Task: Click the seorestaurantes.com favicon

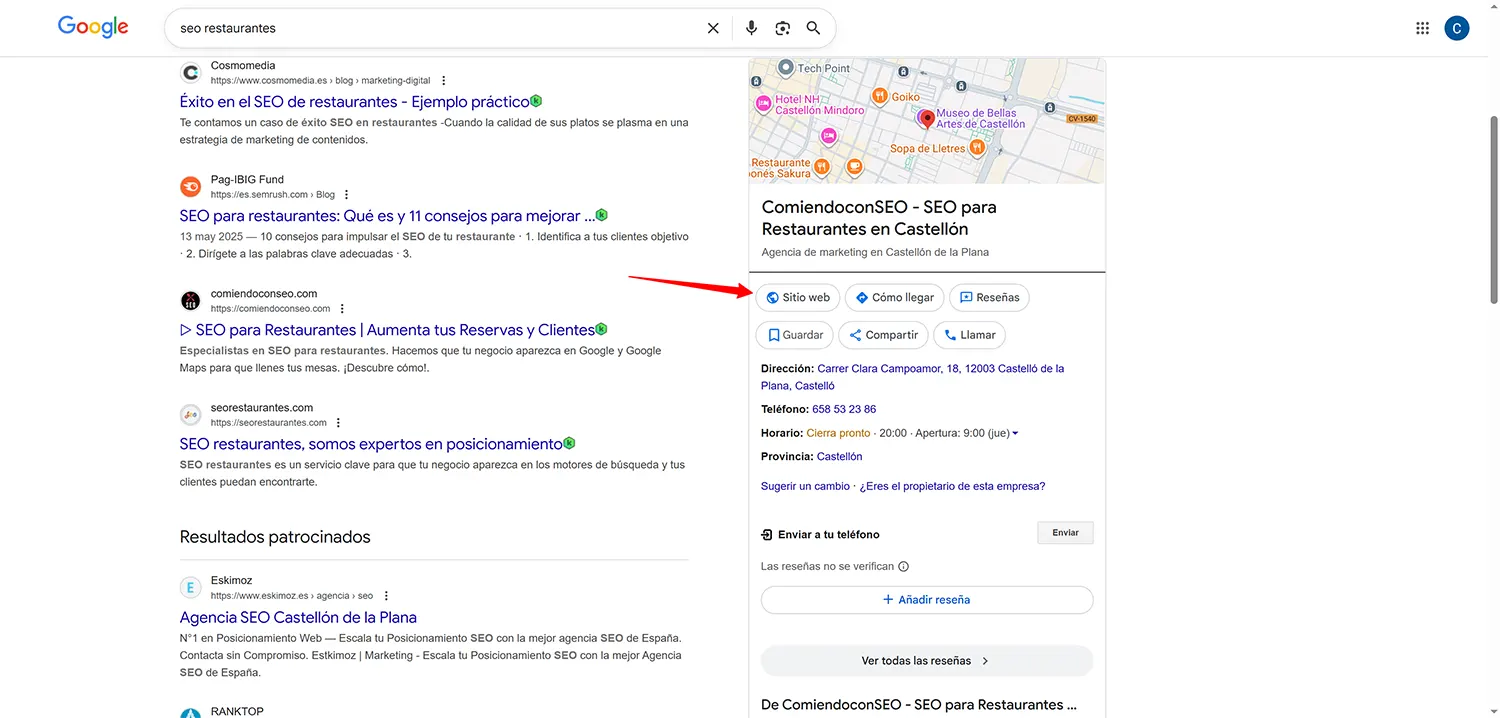Action: click(x=190, y=415)
